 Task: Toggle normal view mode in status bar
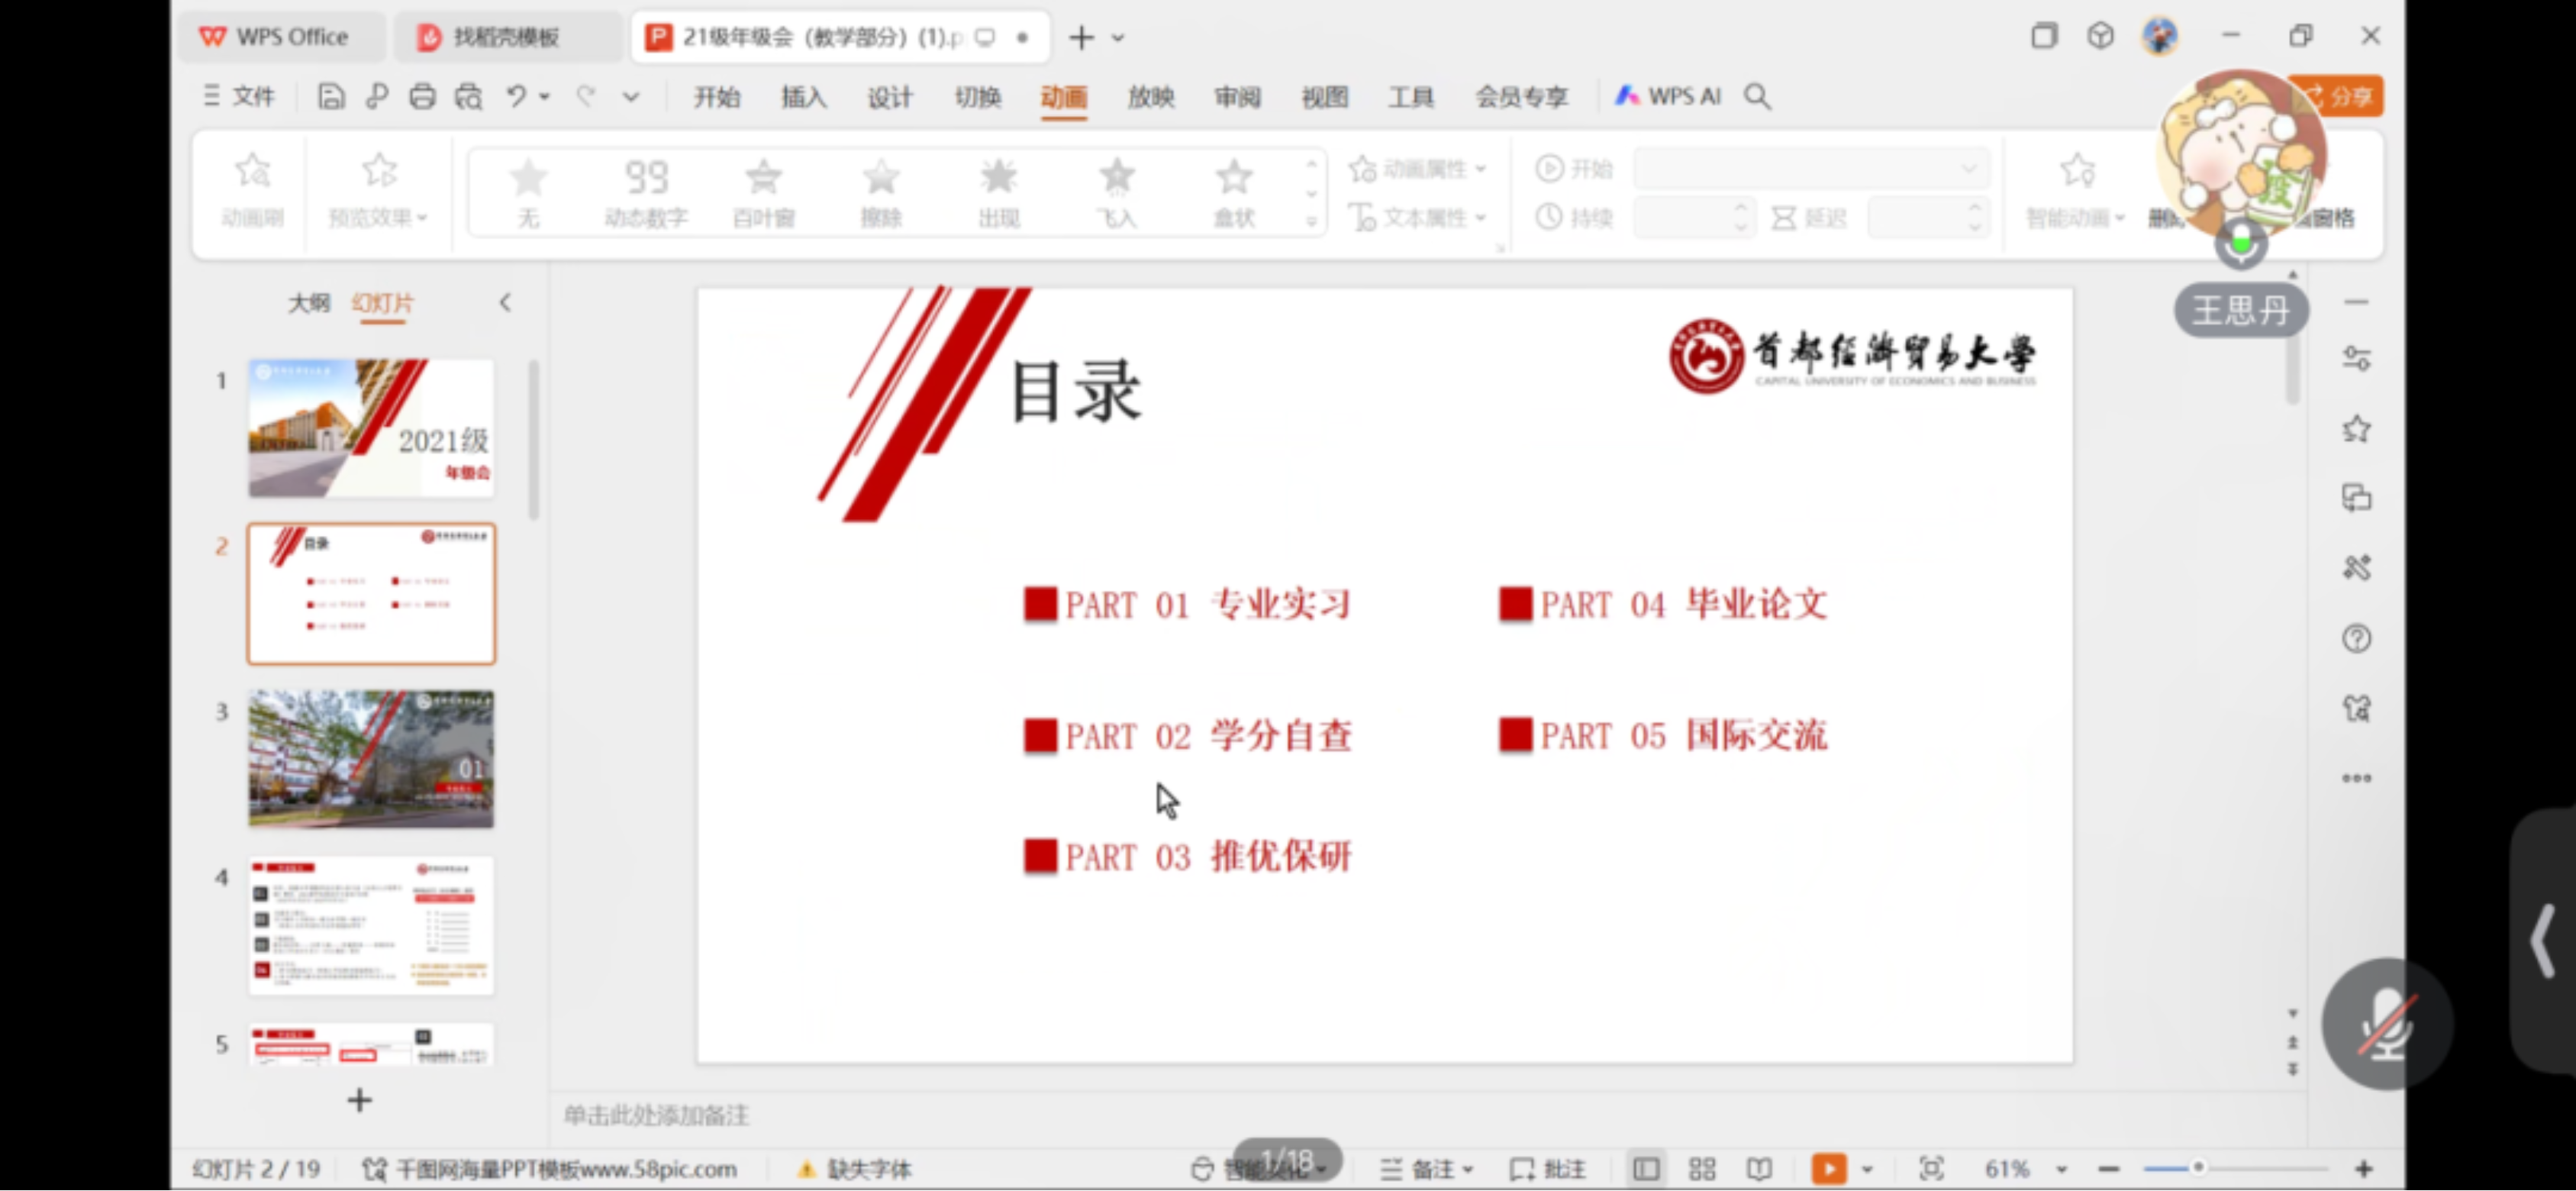tap(1646, 1168)
